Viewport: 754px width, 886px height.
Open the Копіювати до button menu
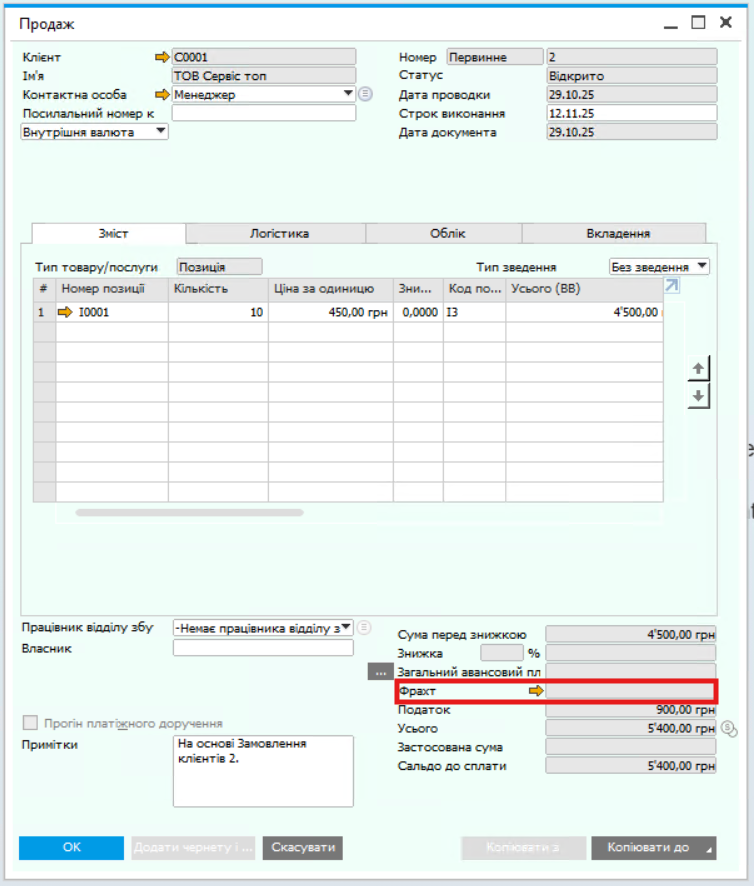654,847
